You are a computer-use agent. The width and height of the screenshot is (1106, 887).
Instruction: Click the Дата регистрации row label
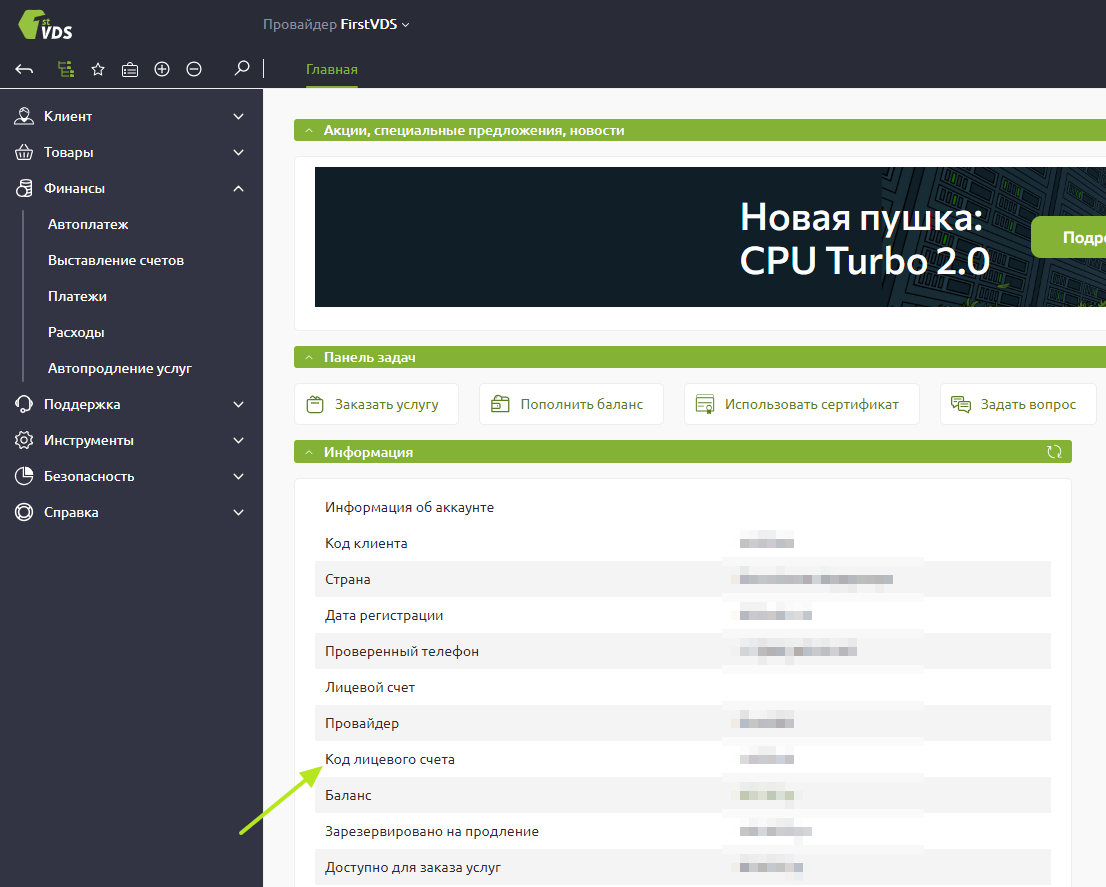coord(384,616)
